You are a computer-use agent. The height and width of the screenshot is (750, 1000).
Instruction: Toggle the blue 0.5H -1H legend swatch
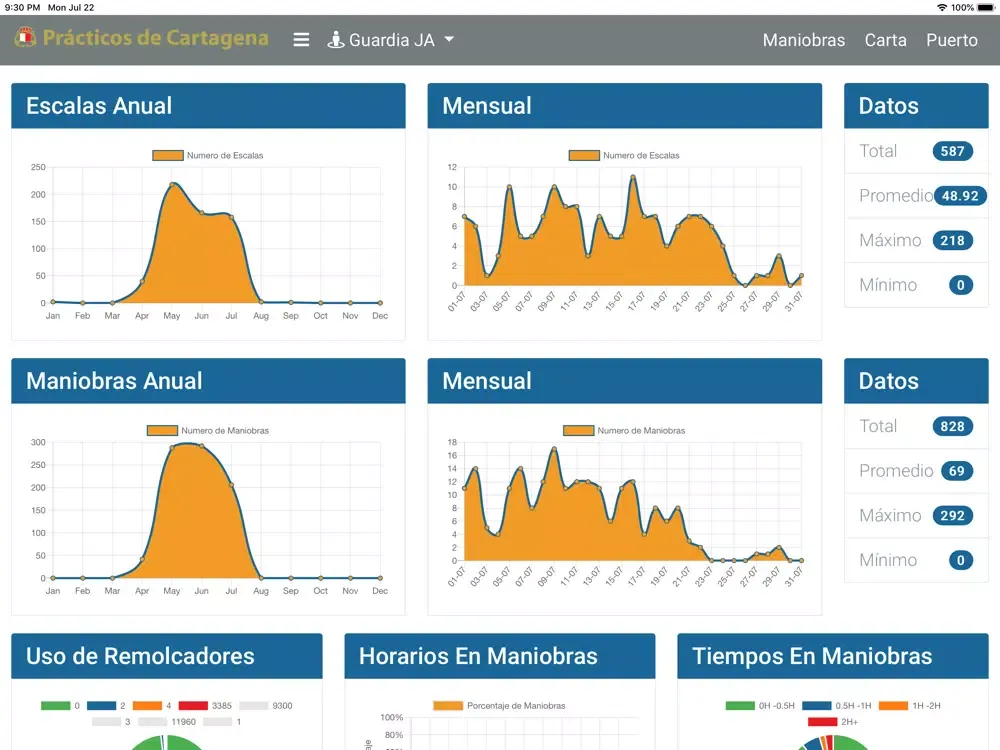[817, 706]
